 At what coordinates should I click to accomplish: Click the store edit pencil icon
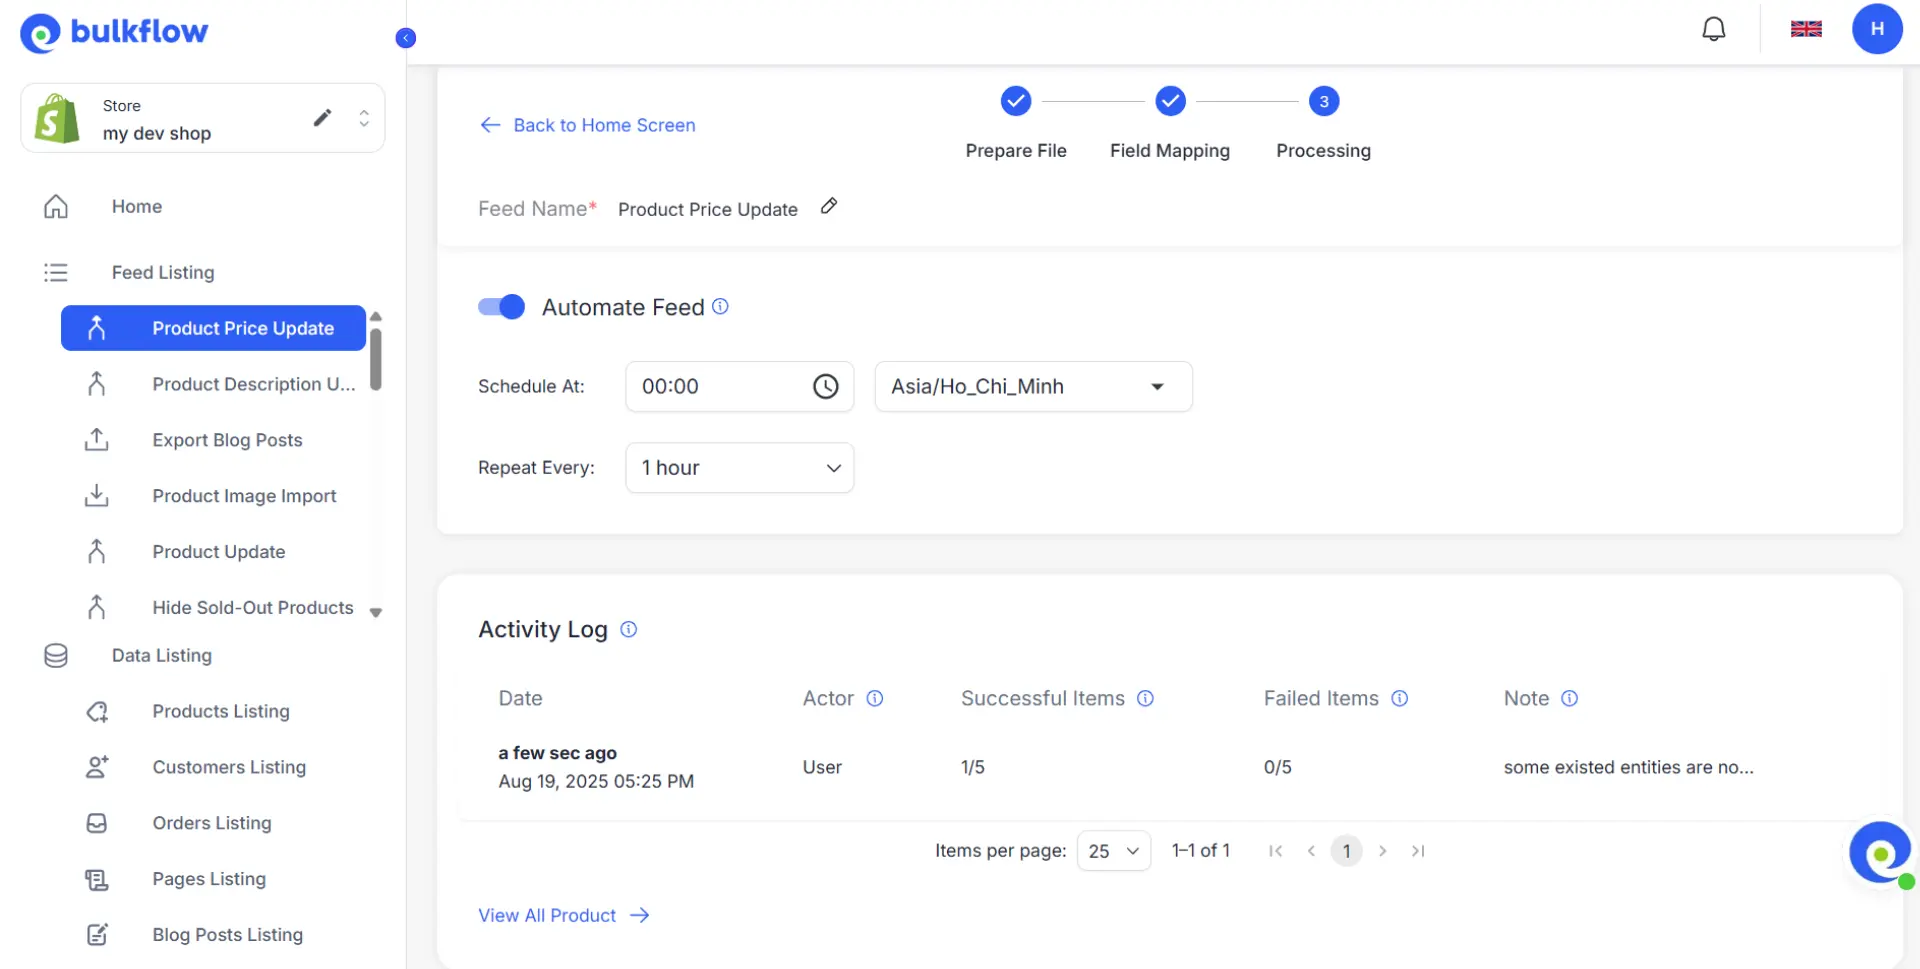point(323,117)
